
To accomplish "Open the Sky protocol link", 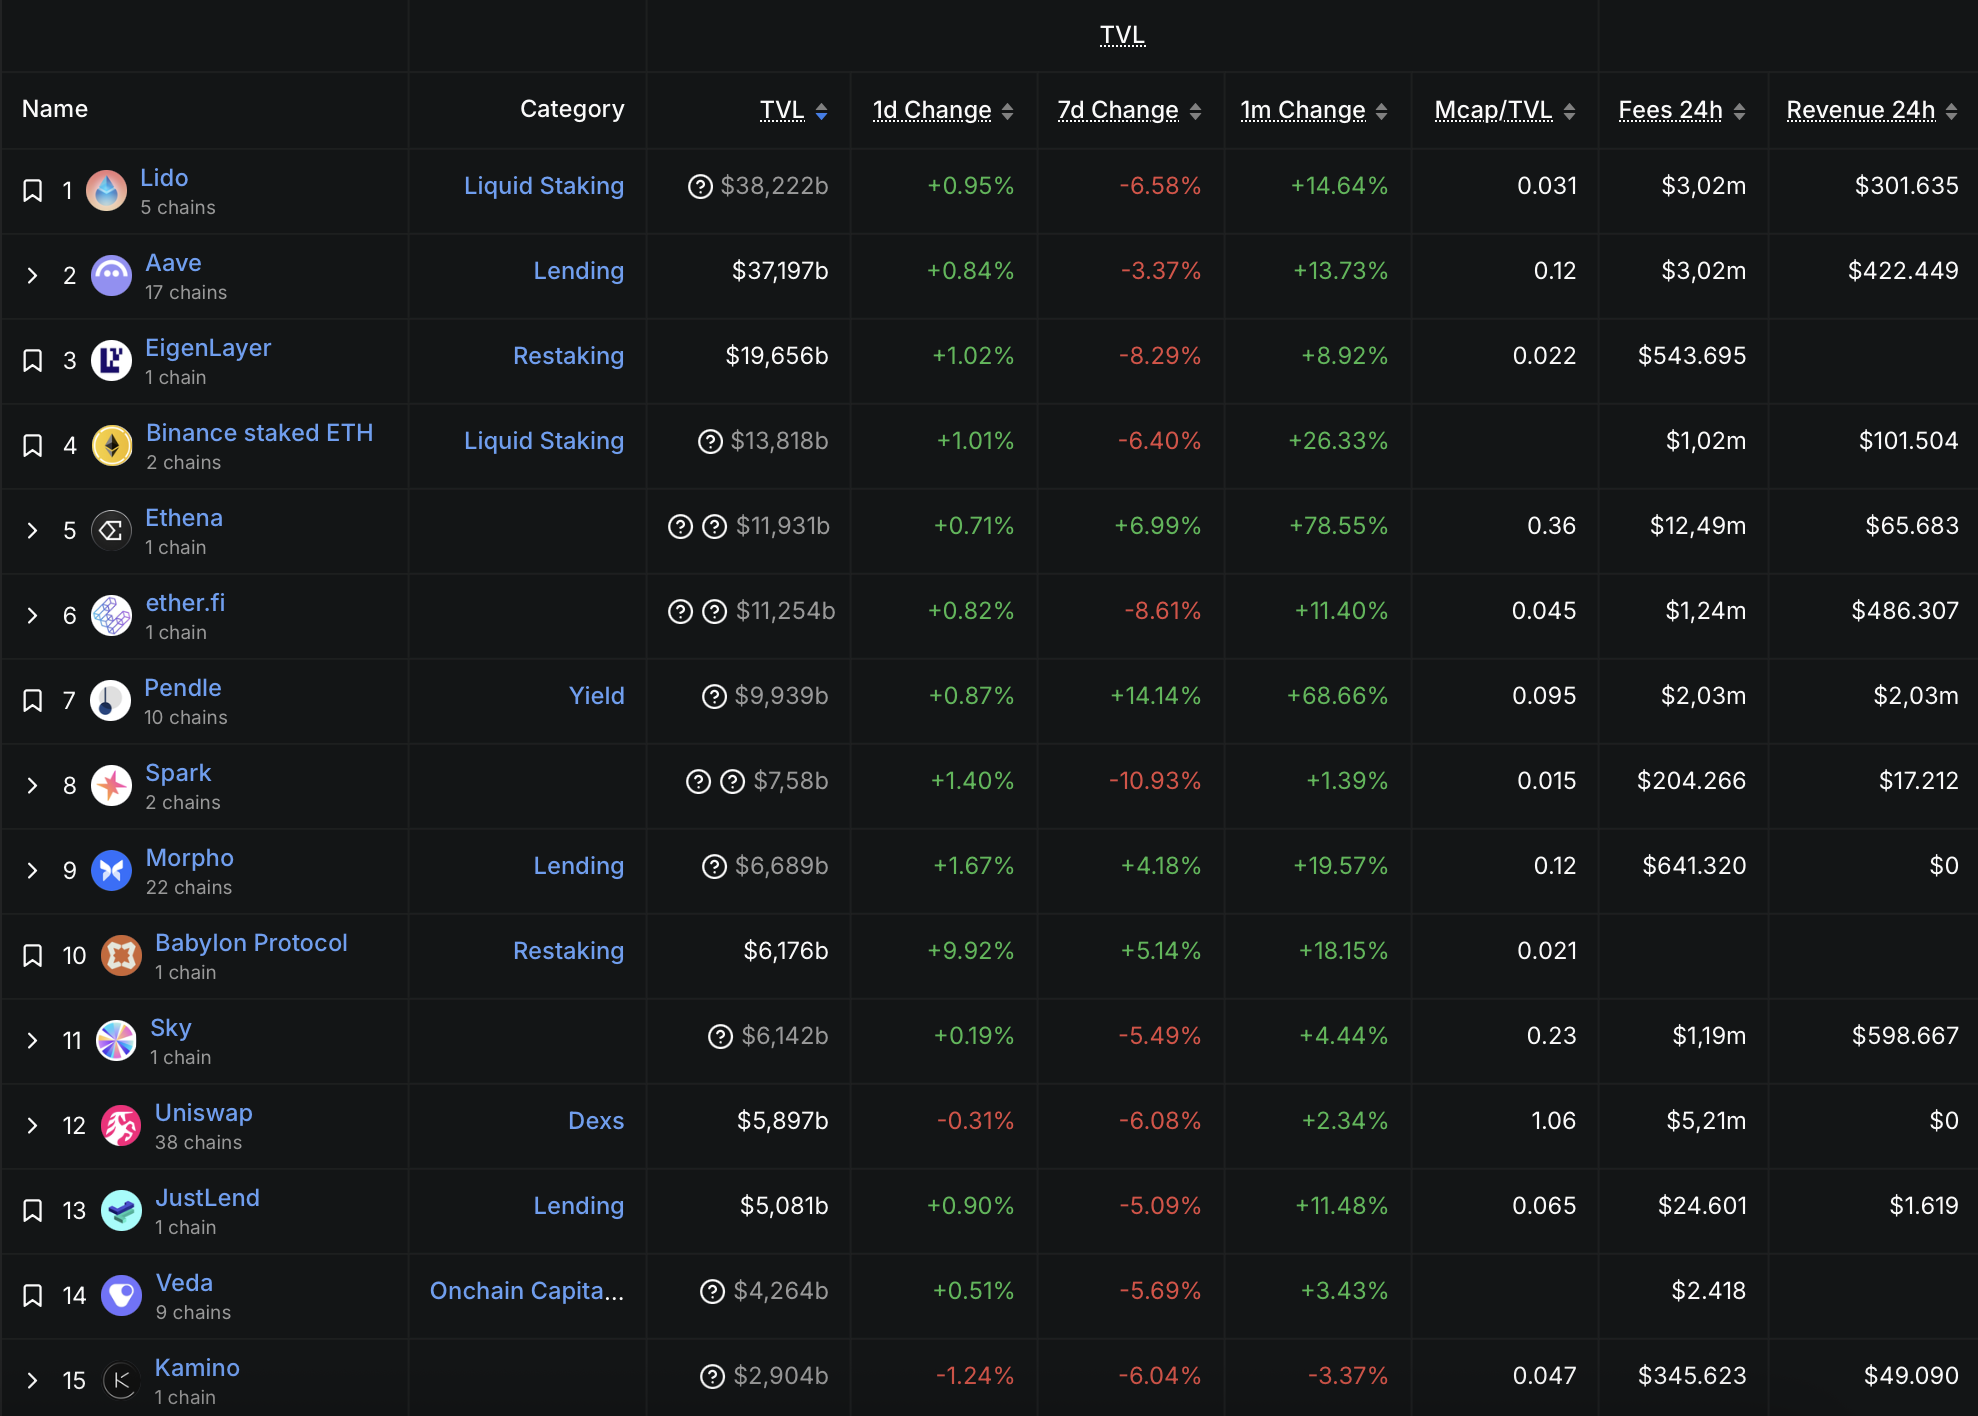I will coord(170,1028).
